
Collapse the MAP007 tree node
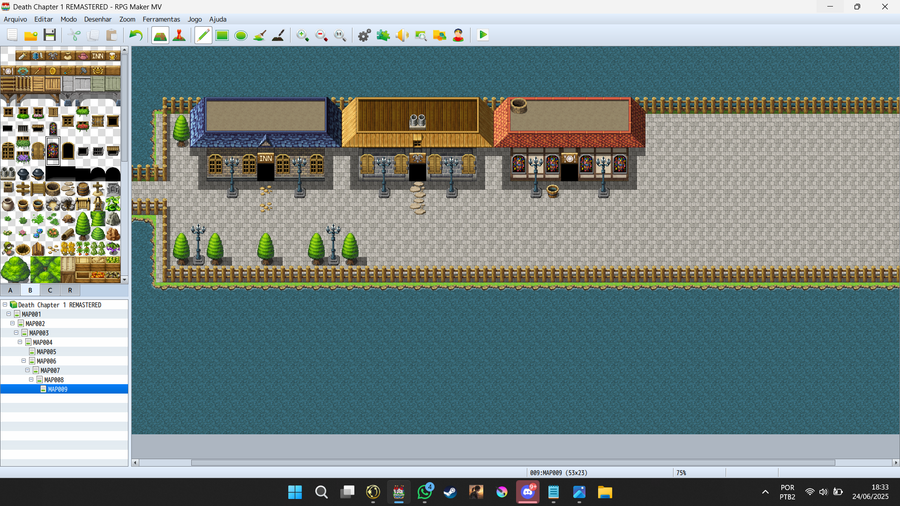27,370
